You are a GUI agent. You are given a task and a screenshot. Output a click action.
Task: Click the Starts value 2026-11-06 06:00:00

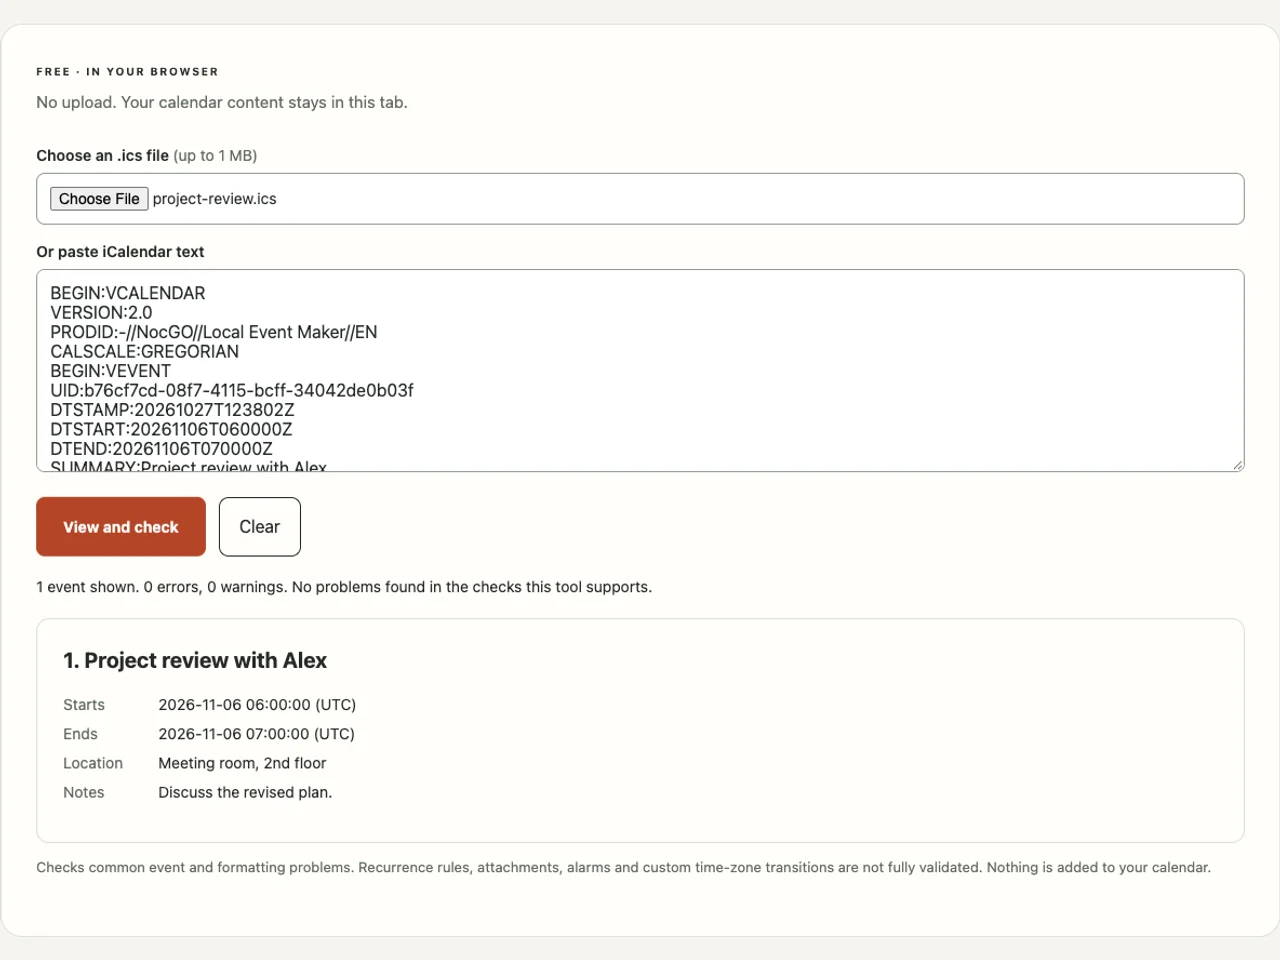[x=257, y=705]
